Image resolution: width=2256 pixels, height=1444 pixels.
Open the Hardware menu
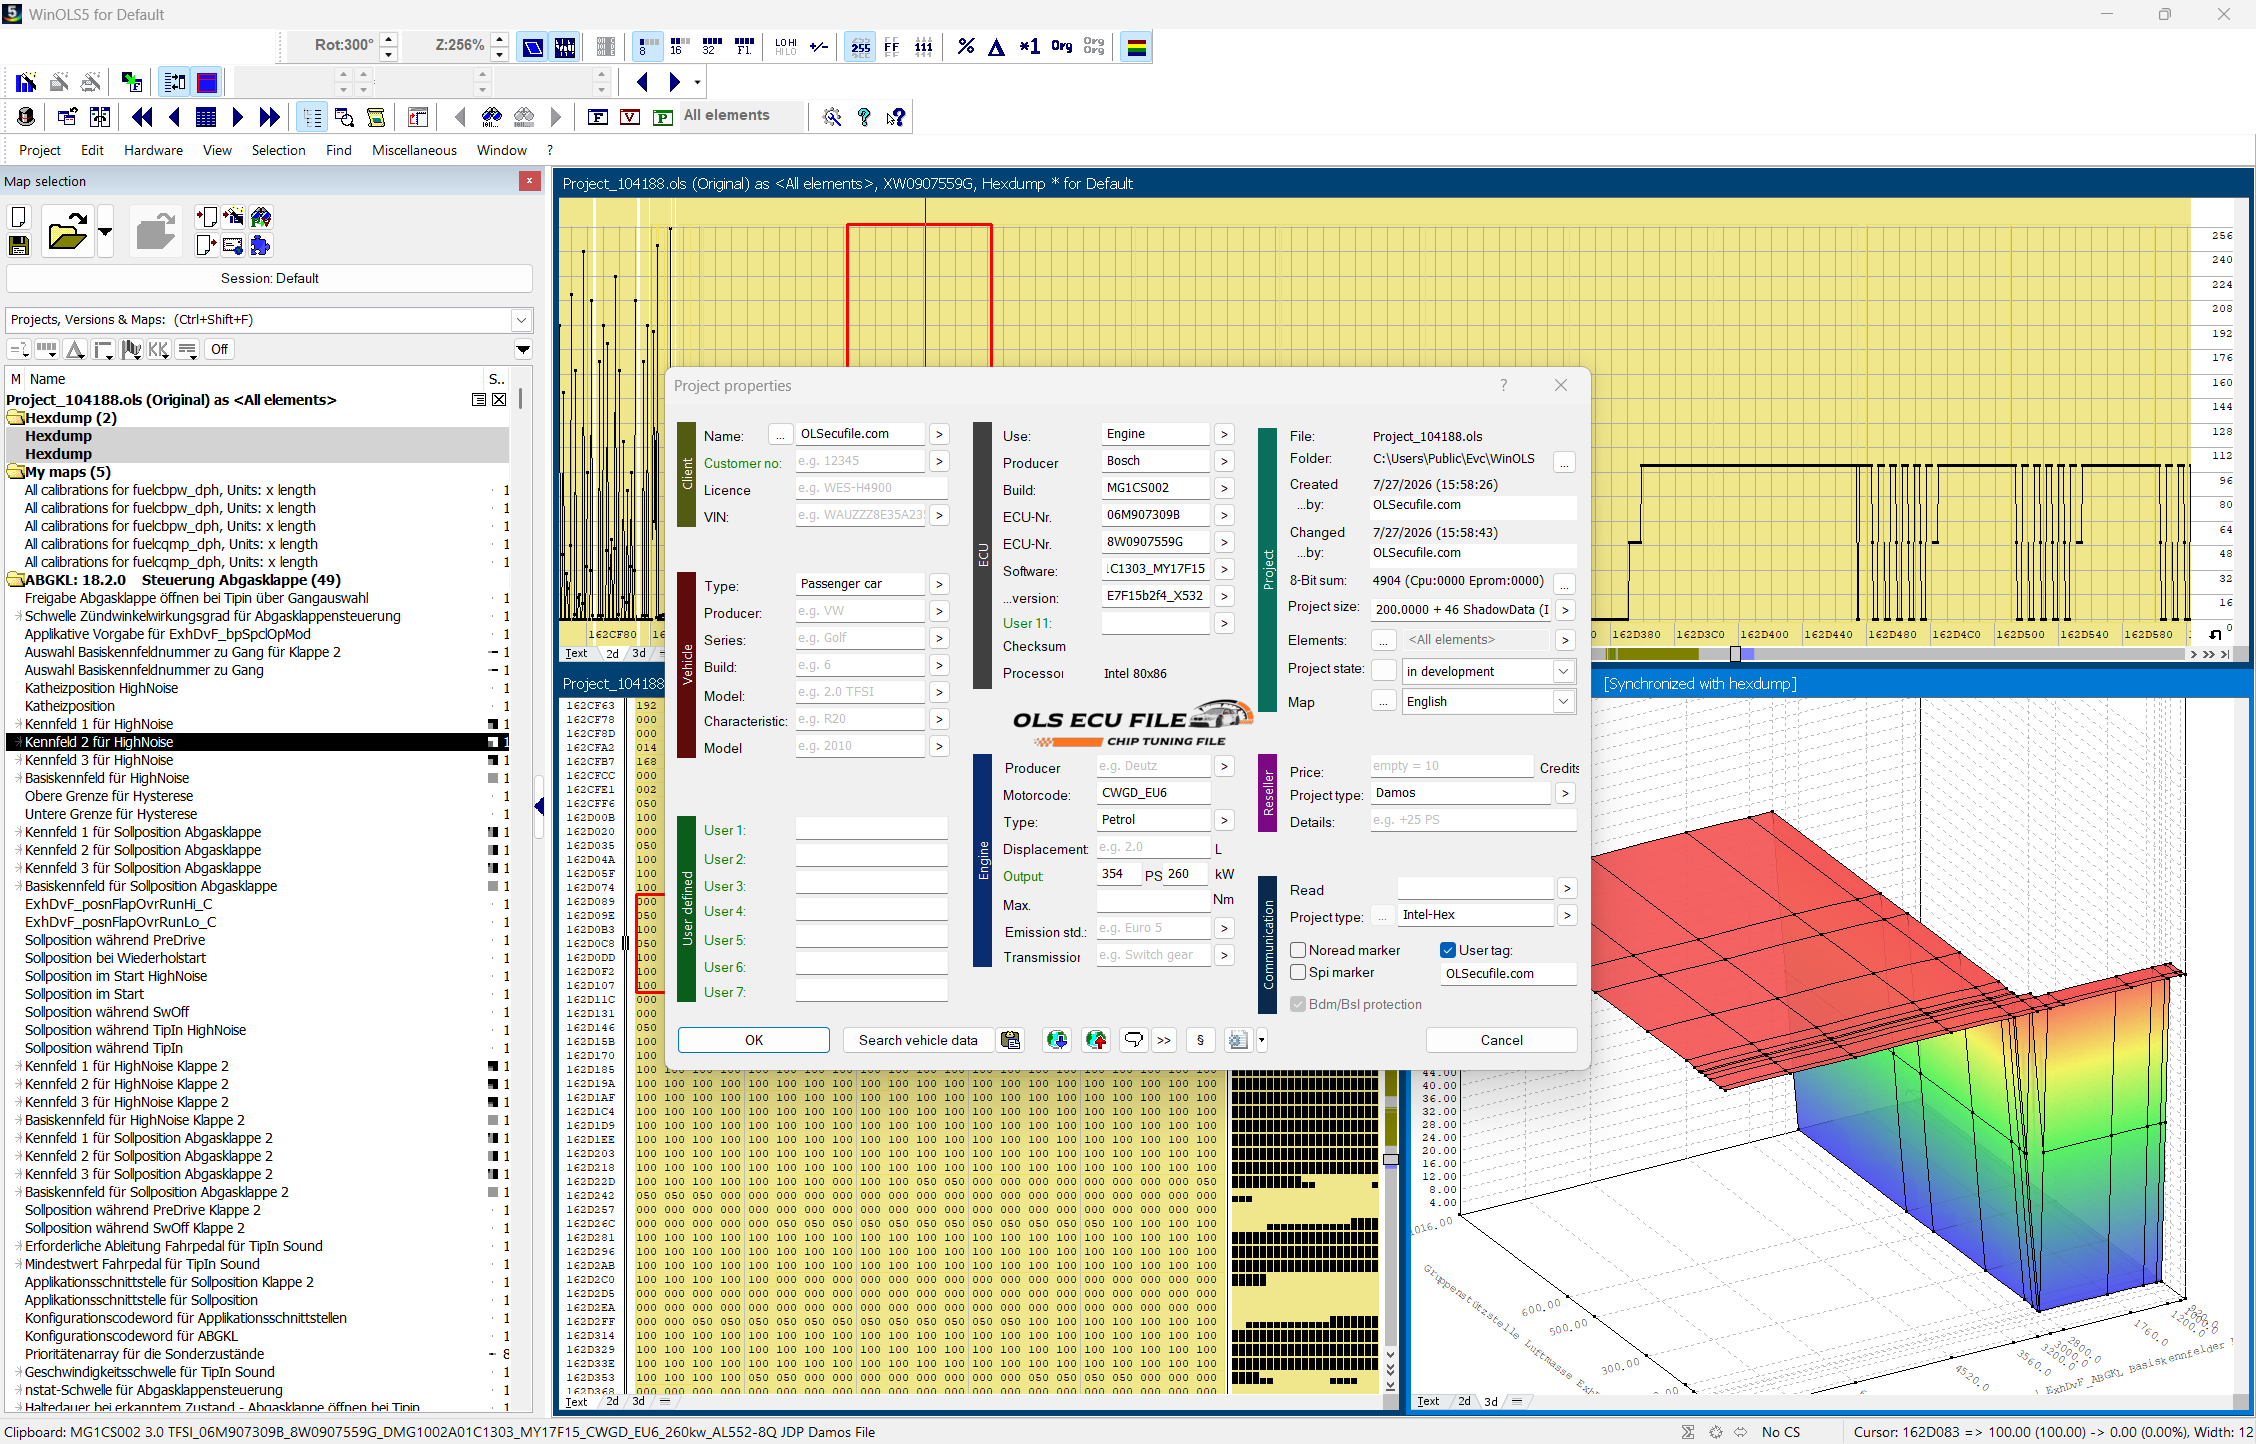153,150
